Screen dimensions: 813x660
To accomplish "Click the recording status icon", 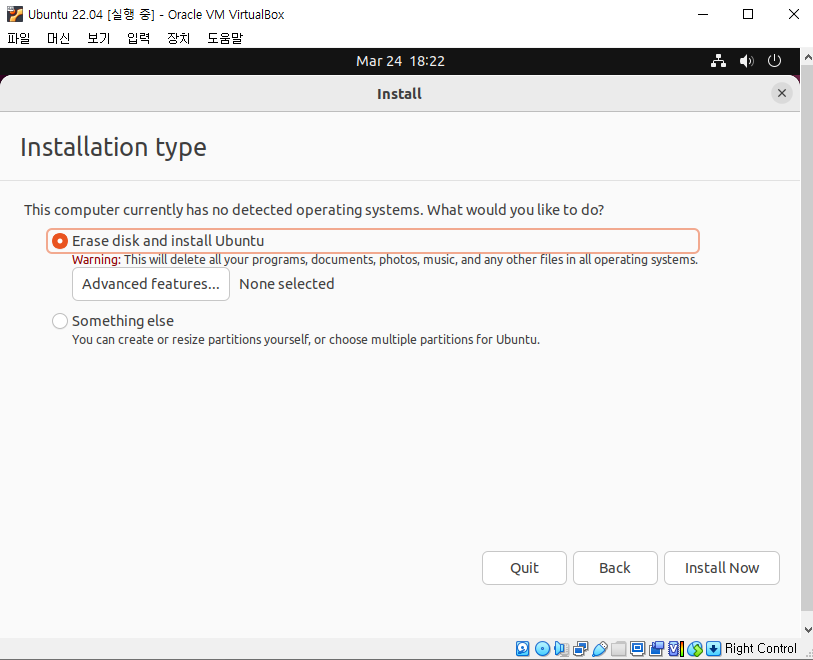I will click(656, 648).
